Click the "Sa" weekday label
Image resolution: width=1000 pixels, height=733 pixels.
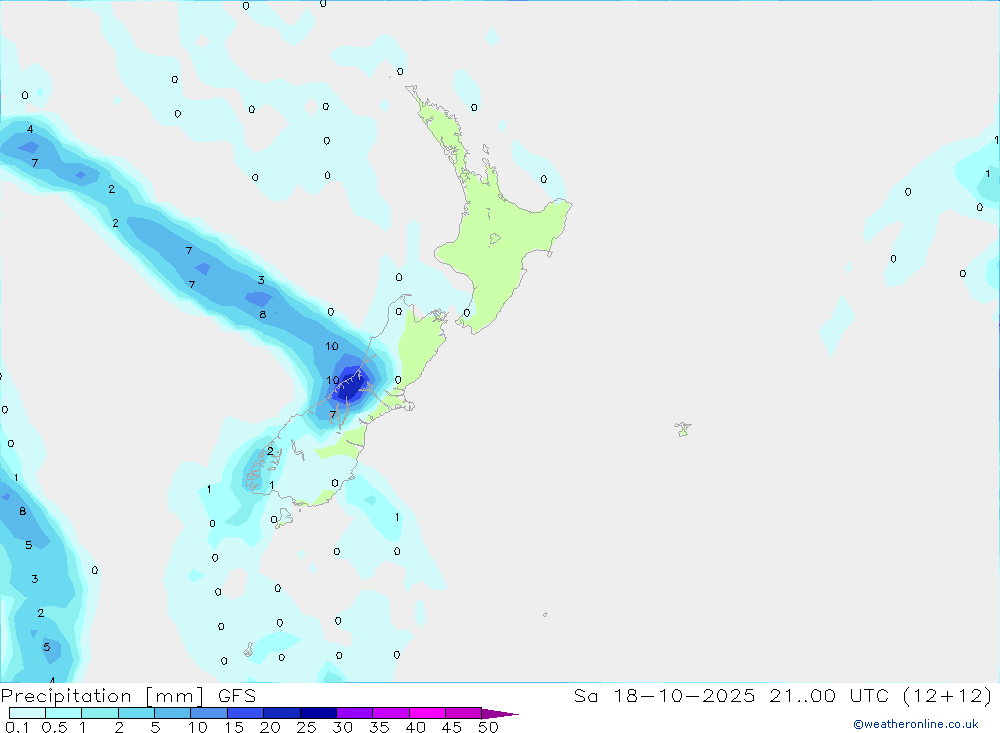pyautogui.click(x=585, y=695)
